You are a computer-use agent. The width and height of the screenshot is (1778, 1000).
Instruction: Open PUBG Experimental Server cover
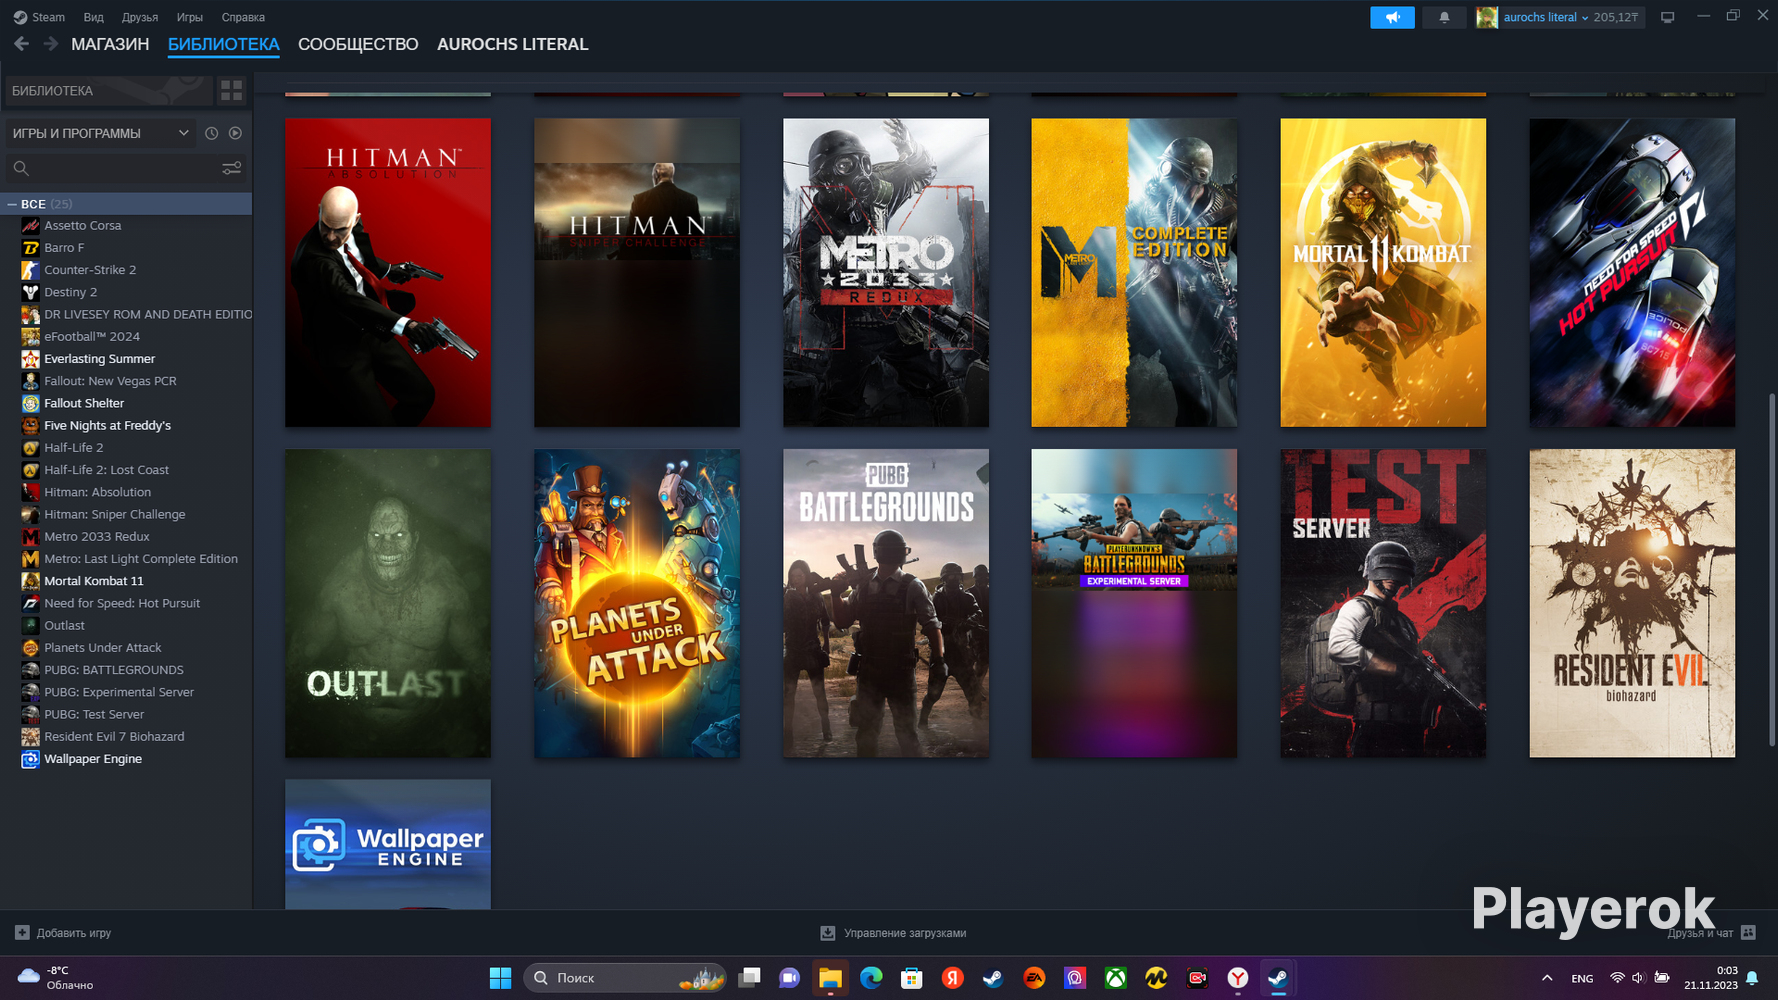1134,603
